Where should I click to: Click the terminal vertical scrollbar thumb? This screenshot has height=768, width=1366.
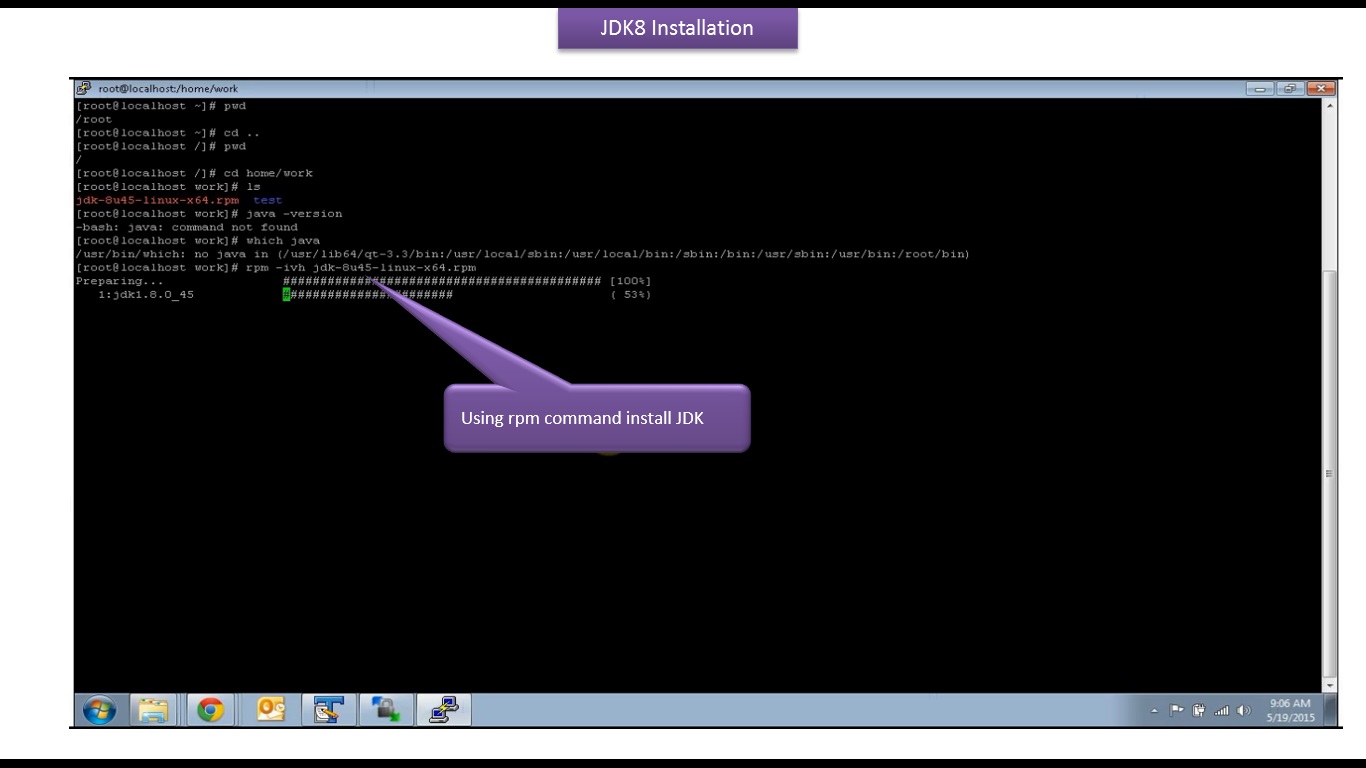[1329, 474]
